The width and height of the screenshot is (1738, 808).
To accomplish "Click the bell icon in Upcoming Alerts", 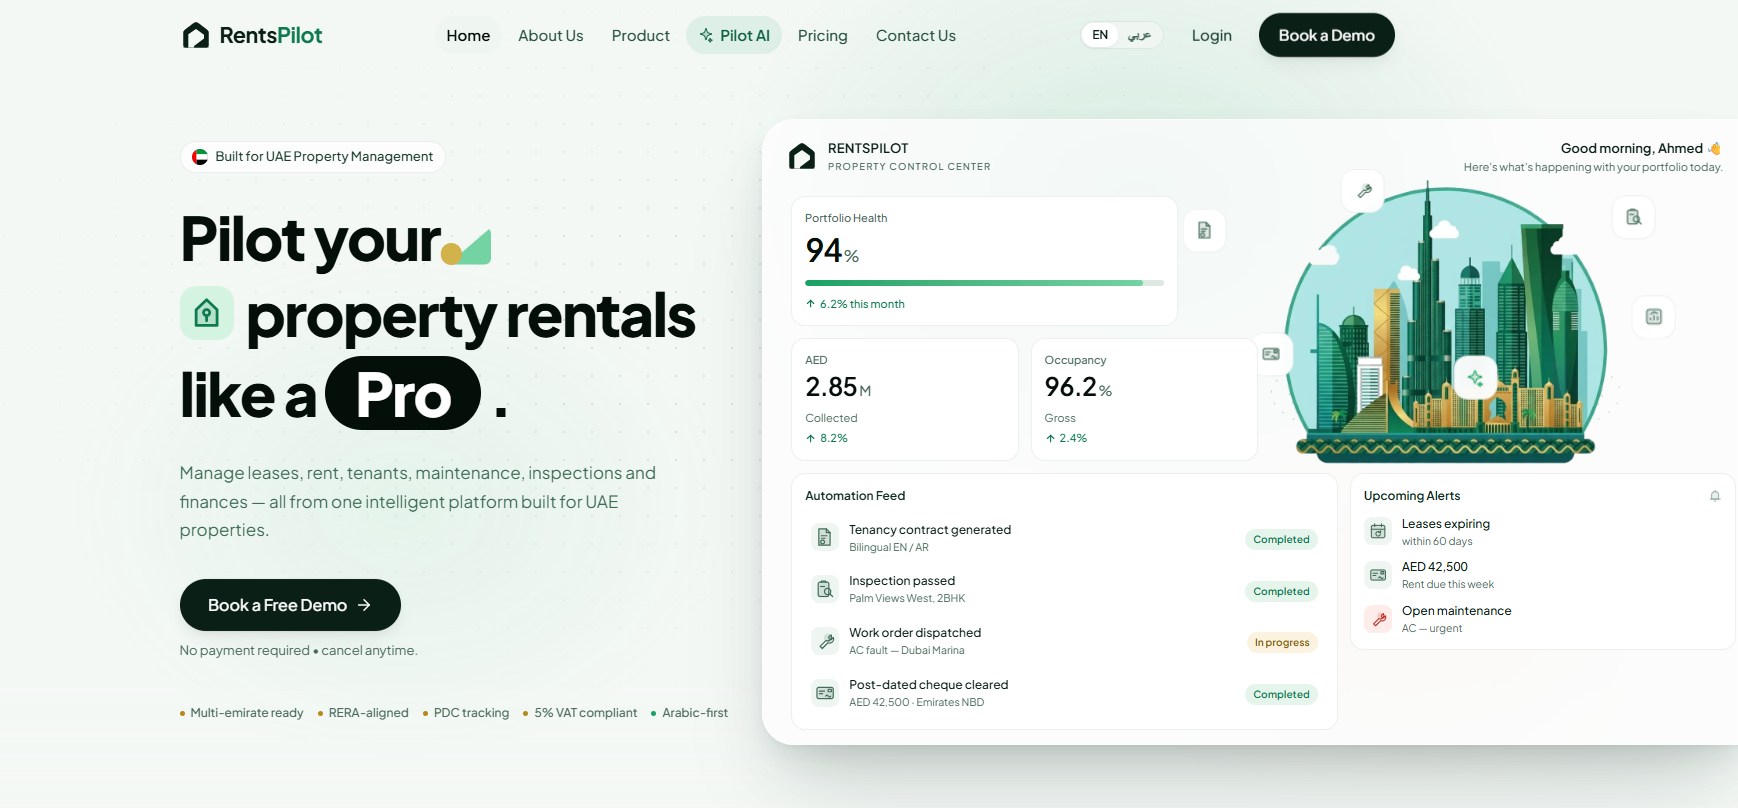I will [x=1715, y=496].
